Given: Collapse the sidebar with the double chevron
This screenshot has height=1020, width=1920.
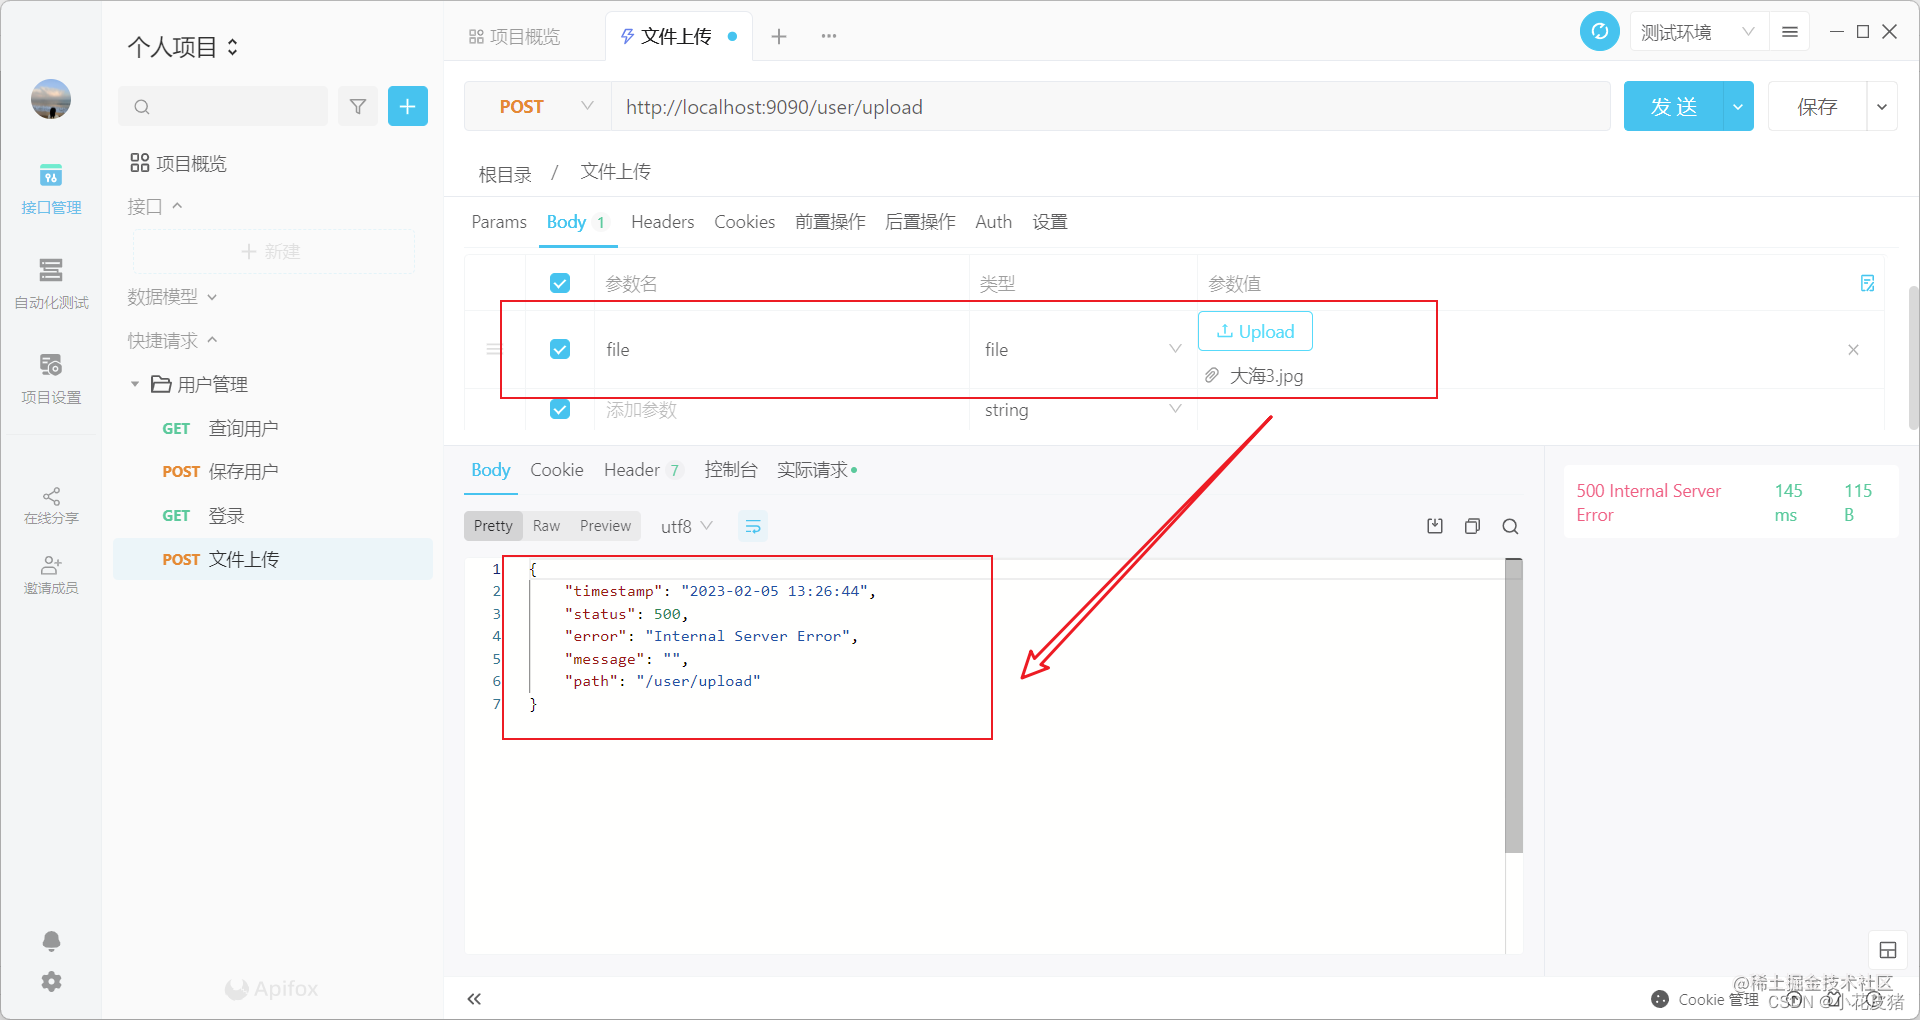Looking at the screenshot, I should [x=474, y=999].
